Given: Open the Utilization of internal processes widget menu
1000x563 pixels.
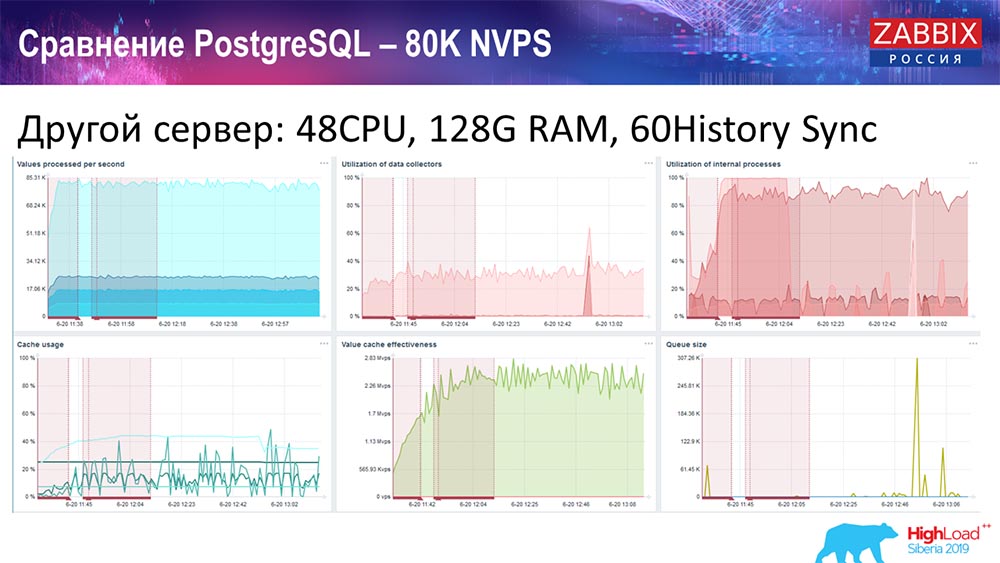Looking at the screenshot, I should click(x=973, y=164).
